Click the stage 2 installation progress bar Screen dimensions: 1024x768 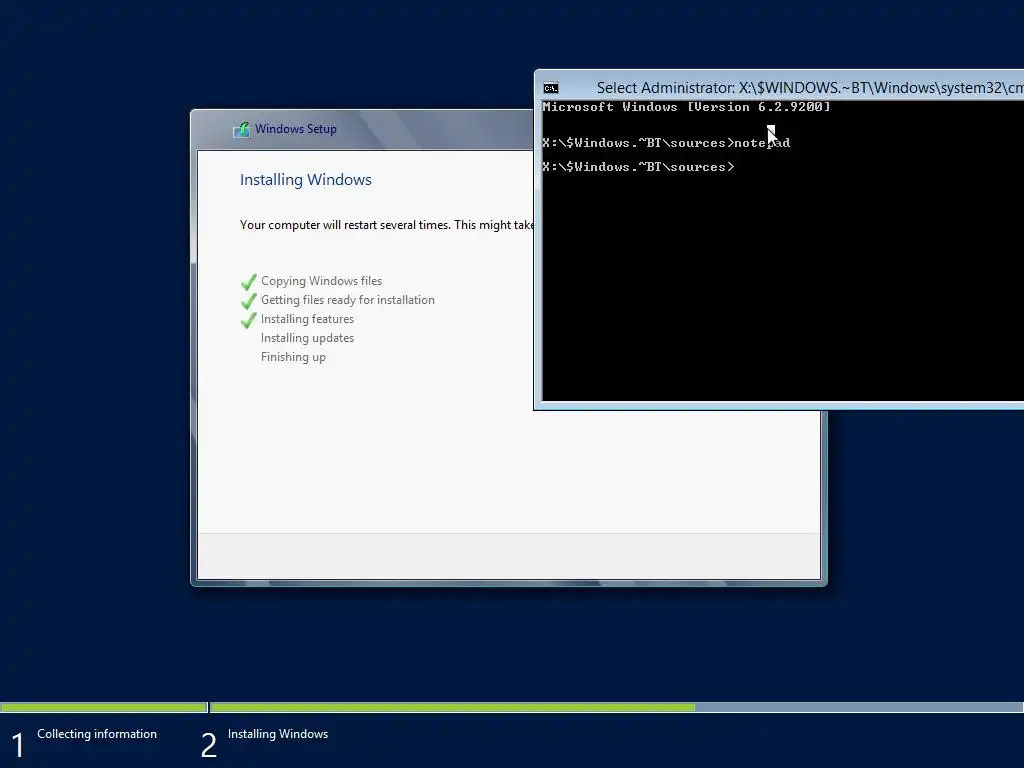[616, 707]
